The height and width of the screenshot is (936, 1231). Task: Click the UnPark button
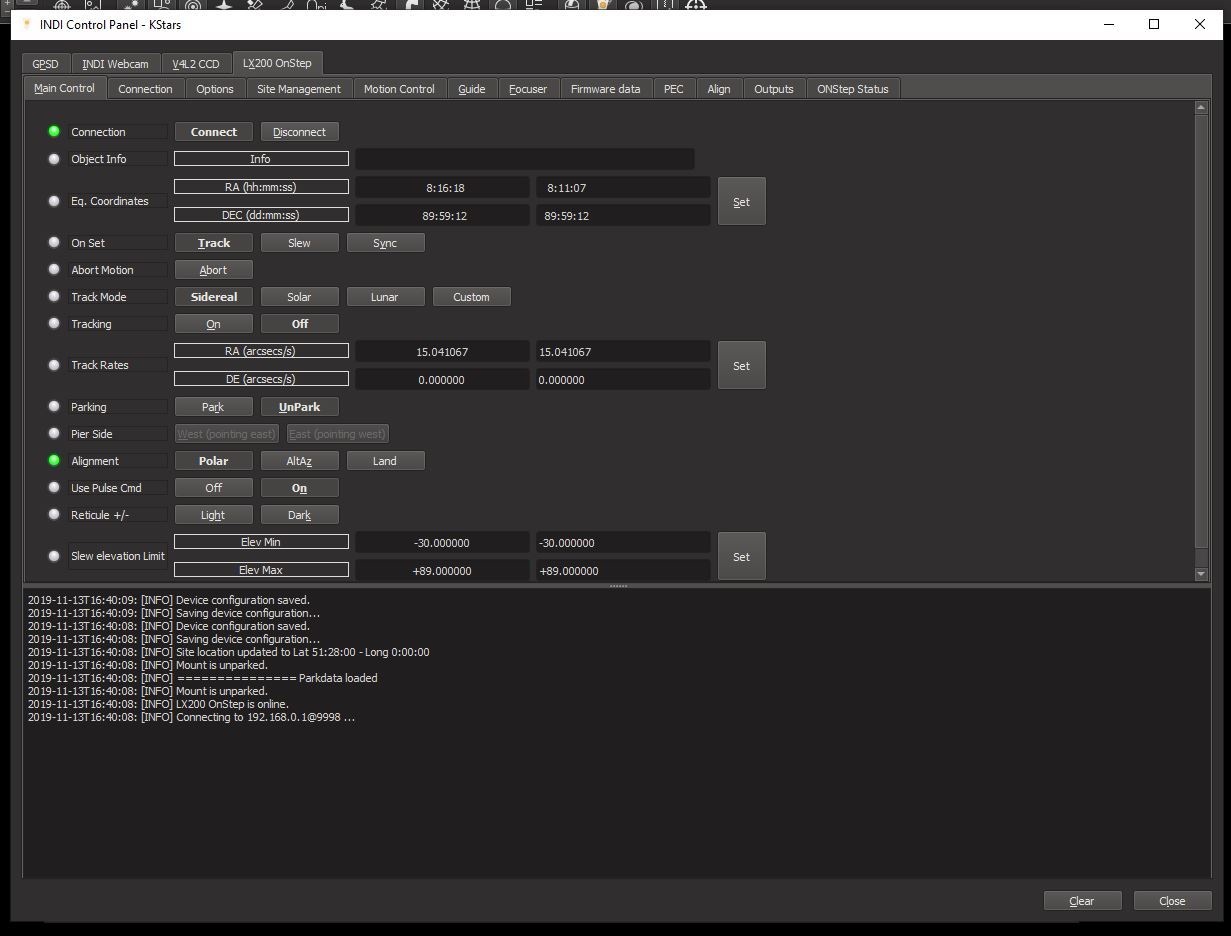[299, 407]
